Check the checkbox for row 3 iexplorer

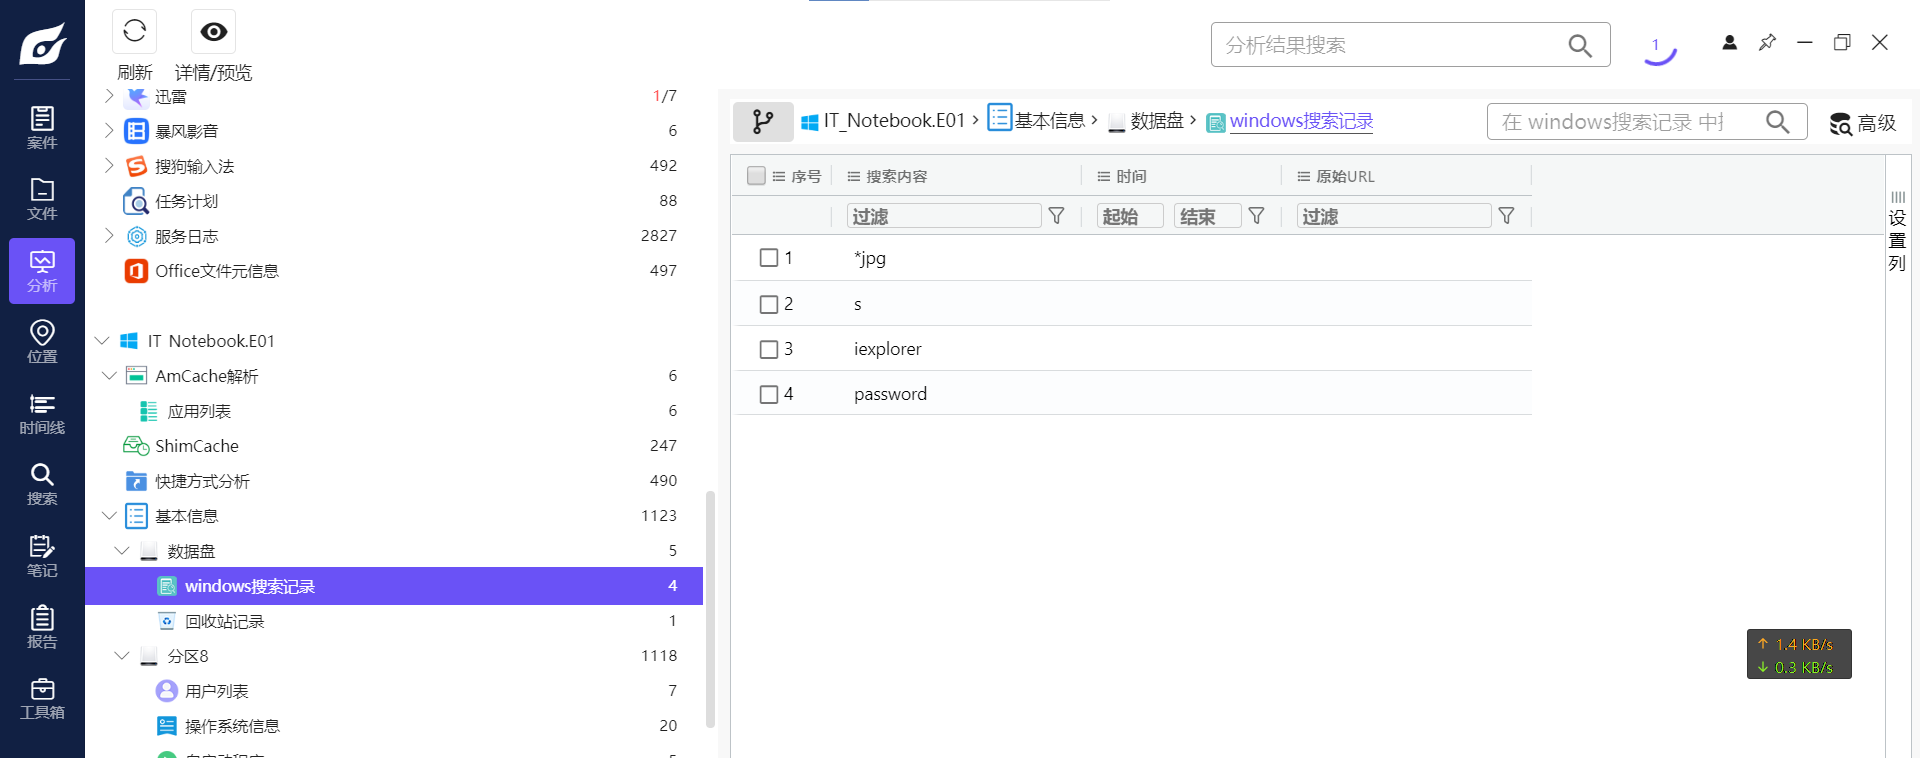(769, 349)
